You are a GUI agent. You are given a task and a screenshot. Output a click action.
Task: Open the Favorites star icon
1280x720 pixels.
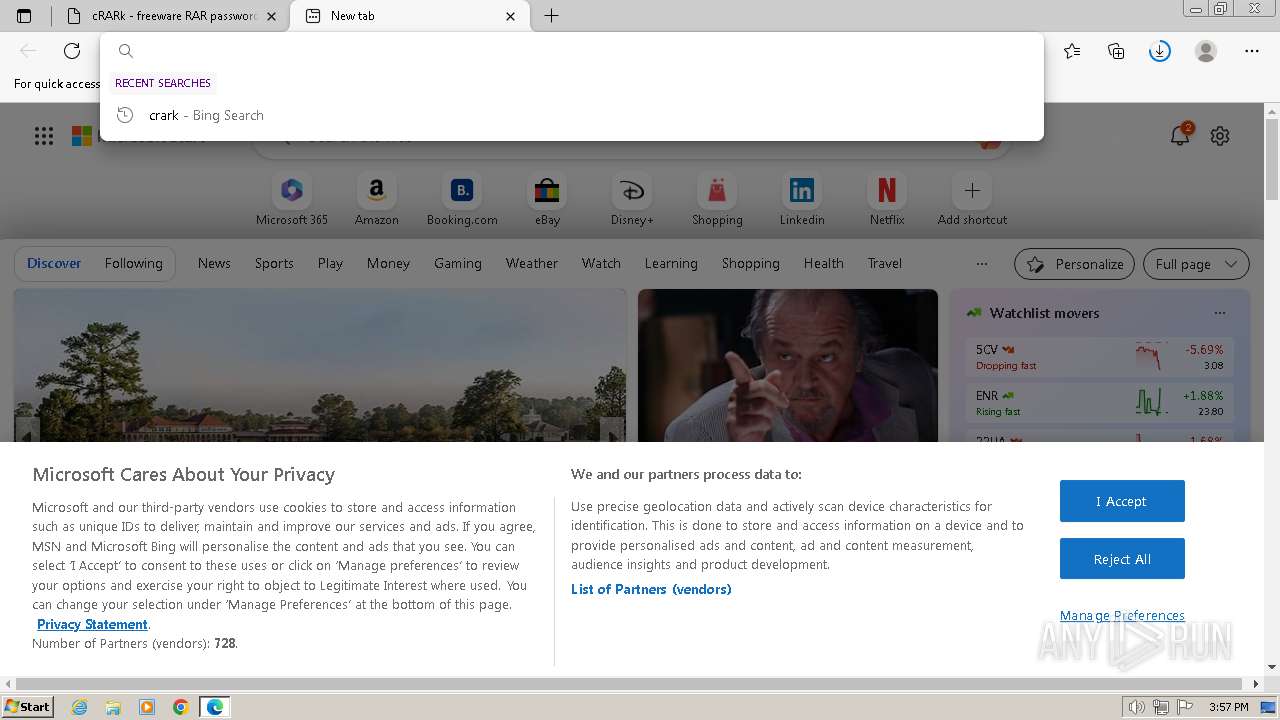tap(1072, 51)
